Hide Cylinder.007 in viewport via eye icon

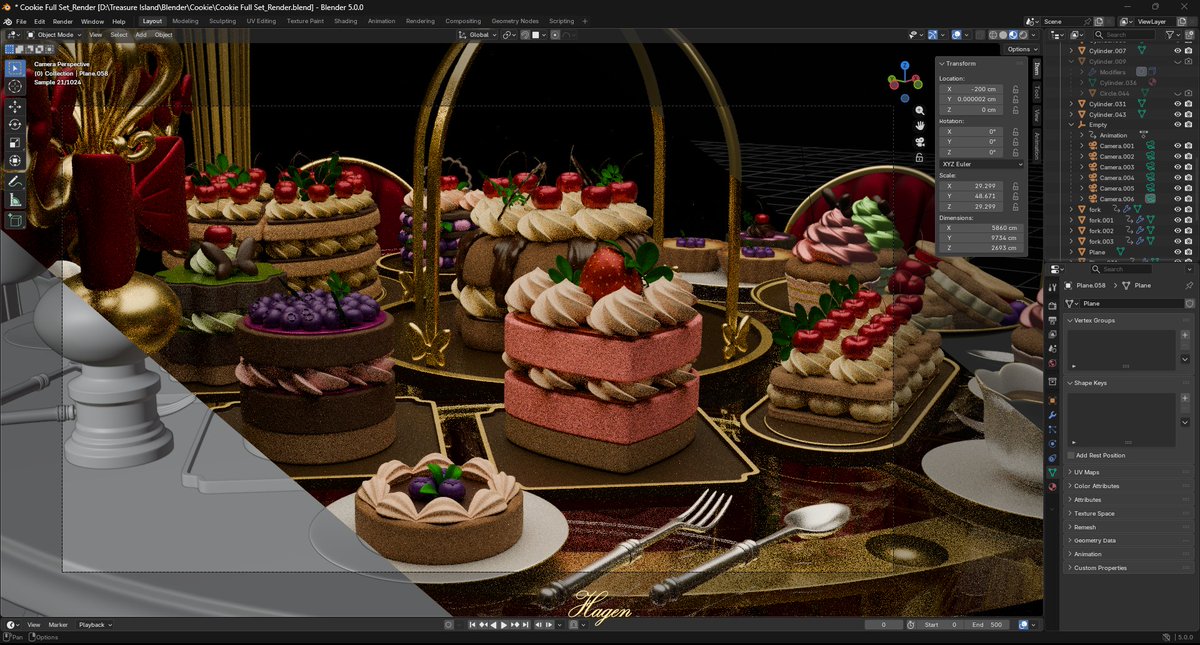click(1176, 50)
